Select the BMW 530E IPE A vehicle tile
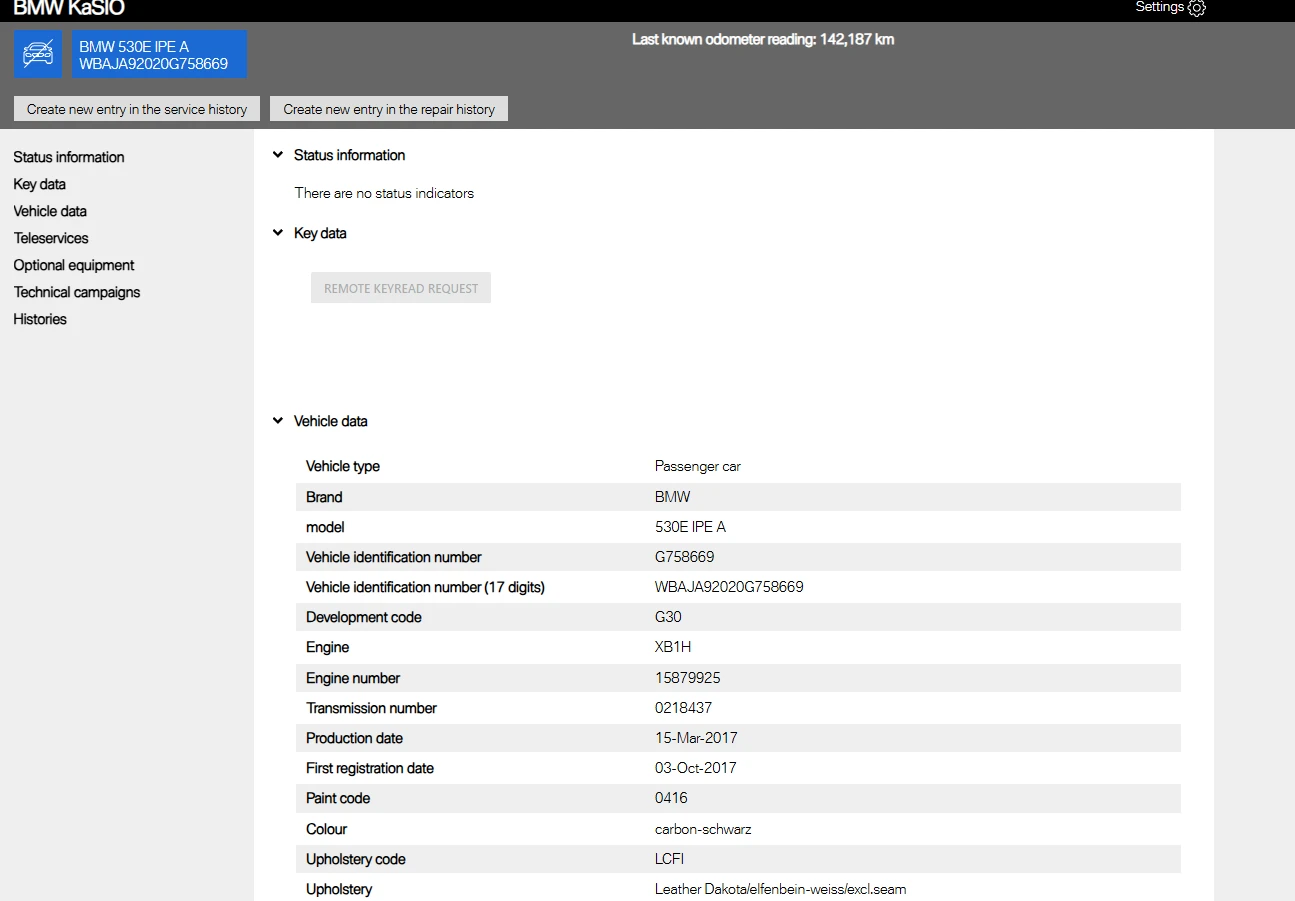 tap(159, 54)
